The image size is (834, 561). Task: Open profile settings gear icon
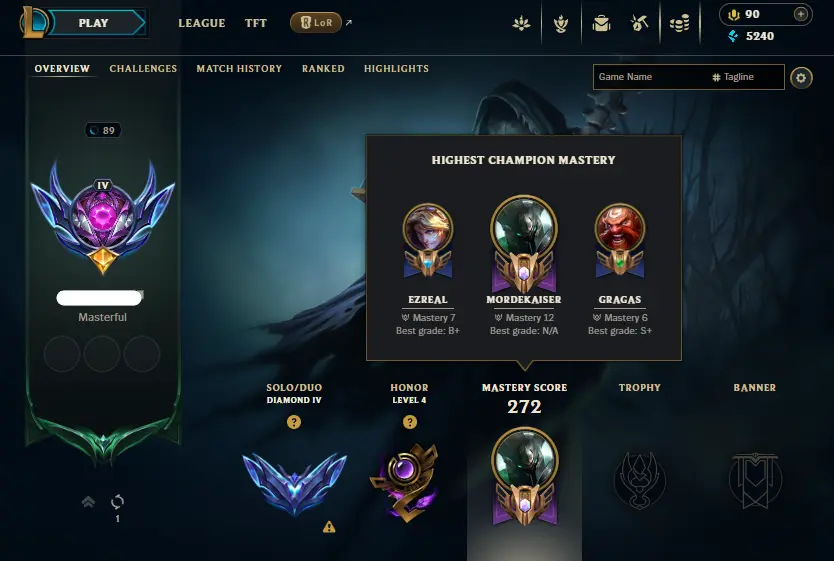801,78
